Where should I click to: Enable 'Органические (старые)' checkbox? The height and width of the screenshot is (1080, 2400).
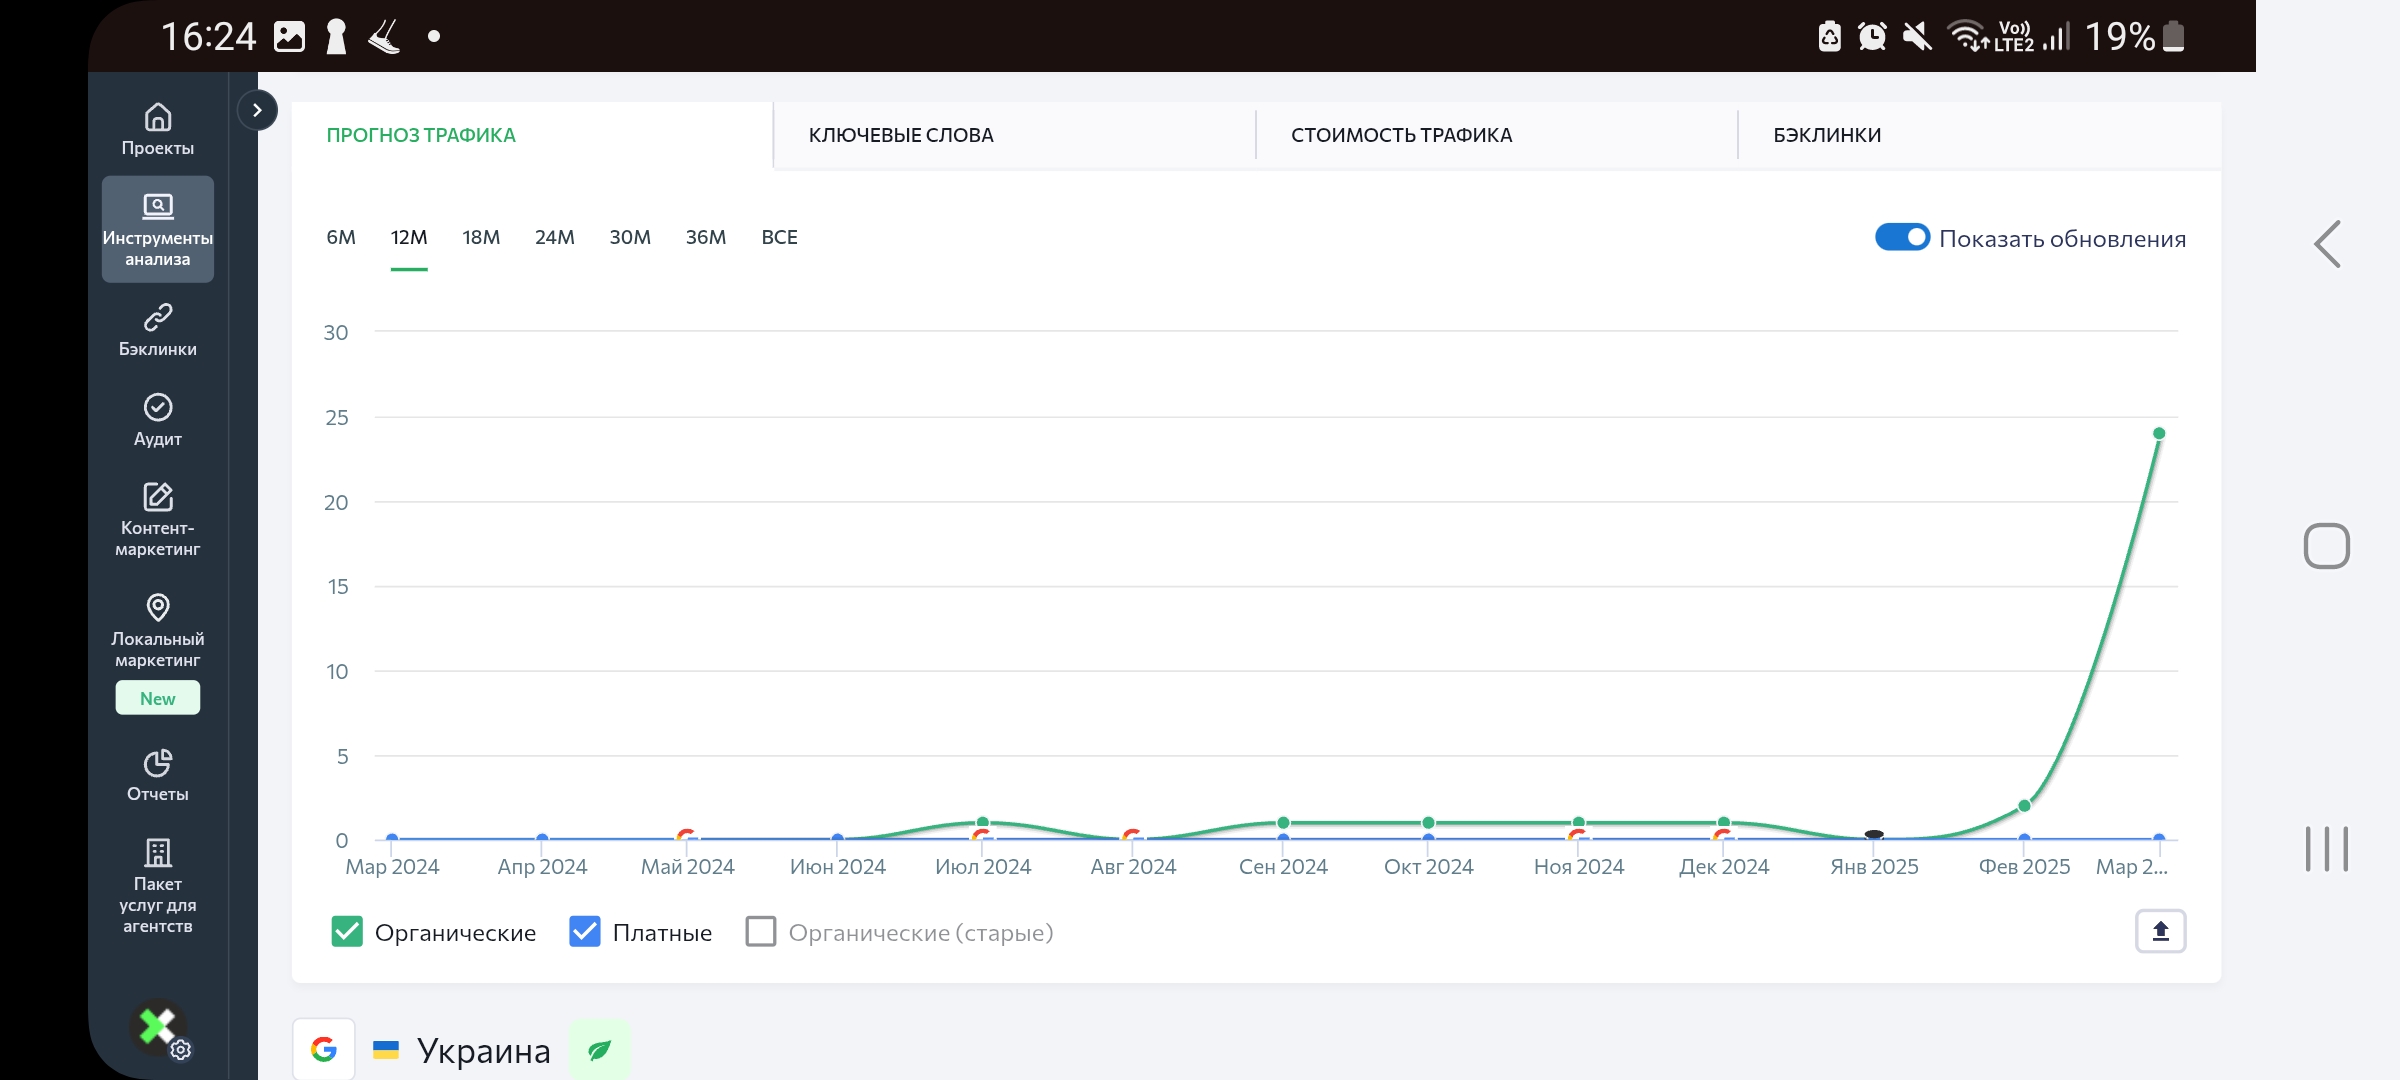point(761,932)
